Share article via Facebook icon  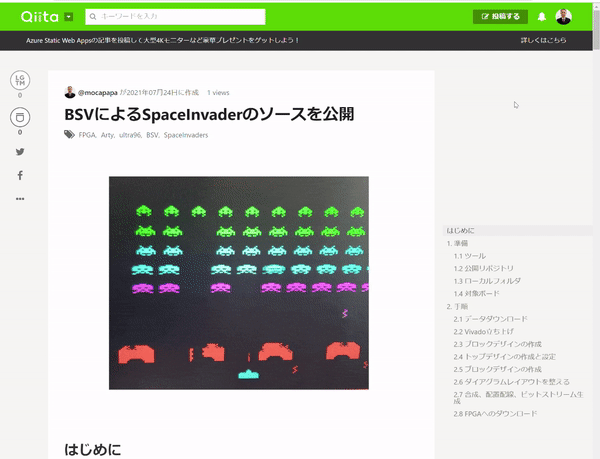[20, 175]
